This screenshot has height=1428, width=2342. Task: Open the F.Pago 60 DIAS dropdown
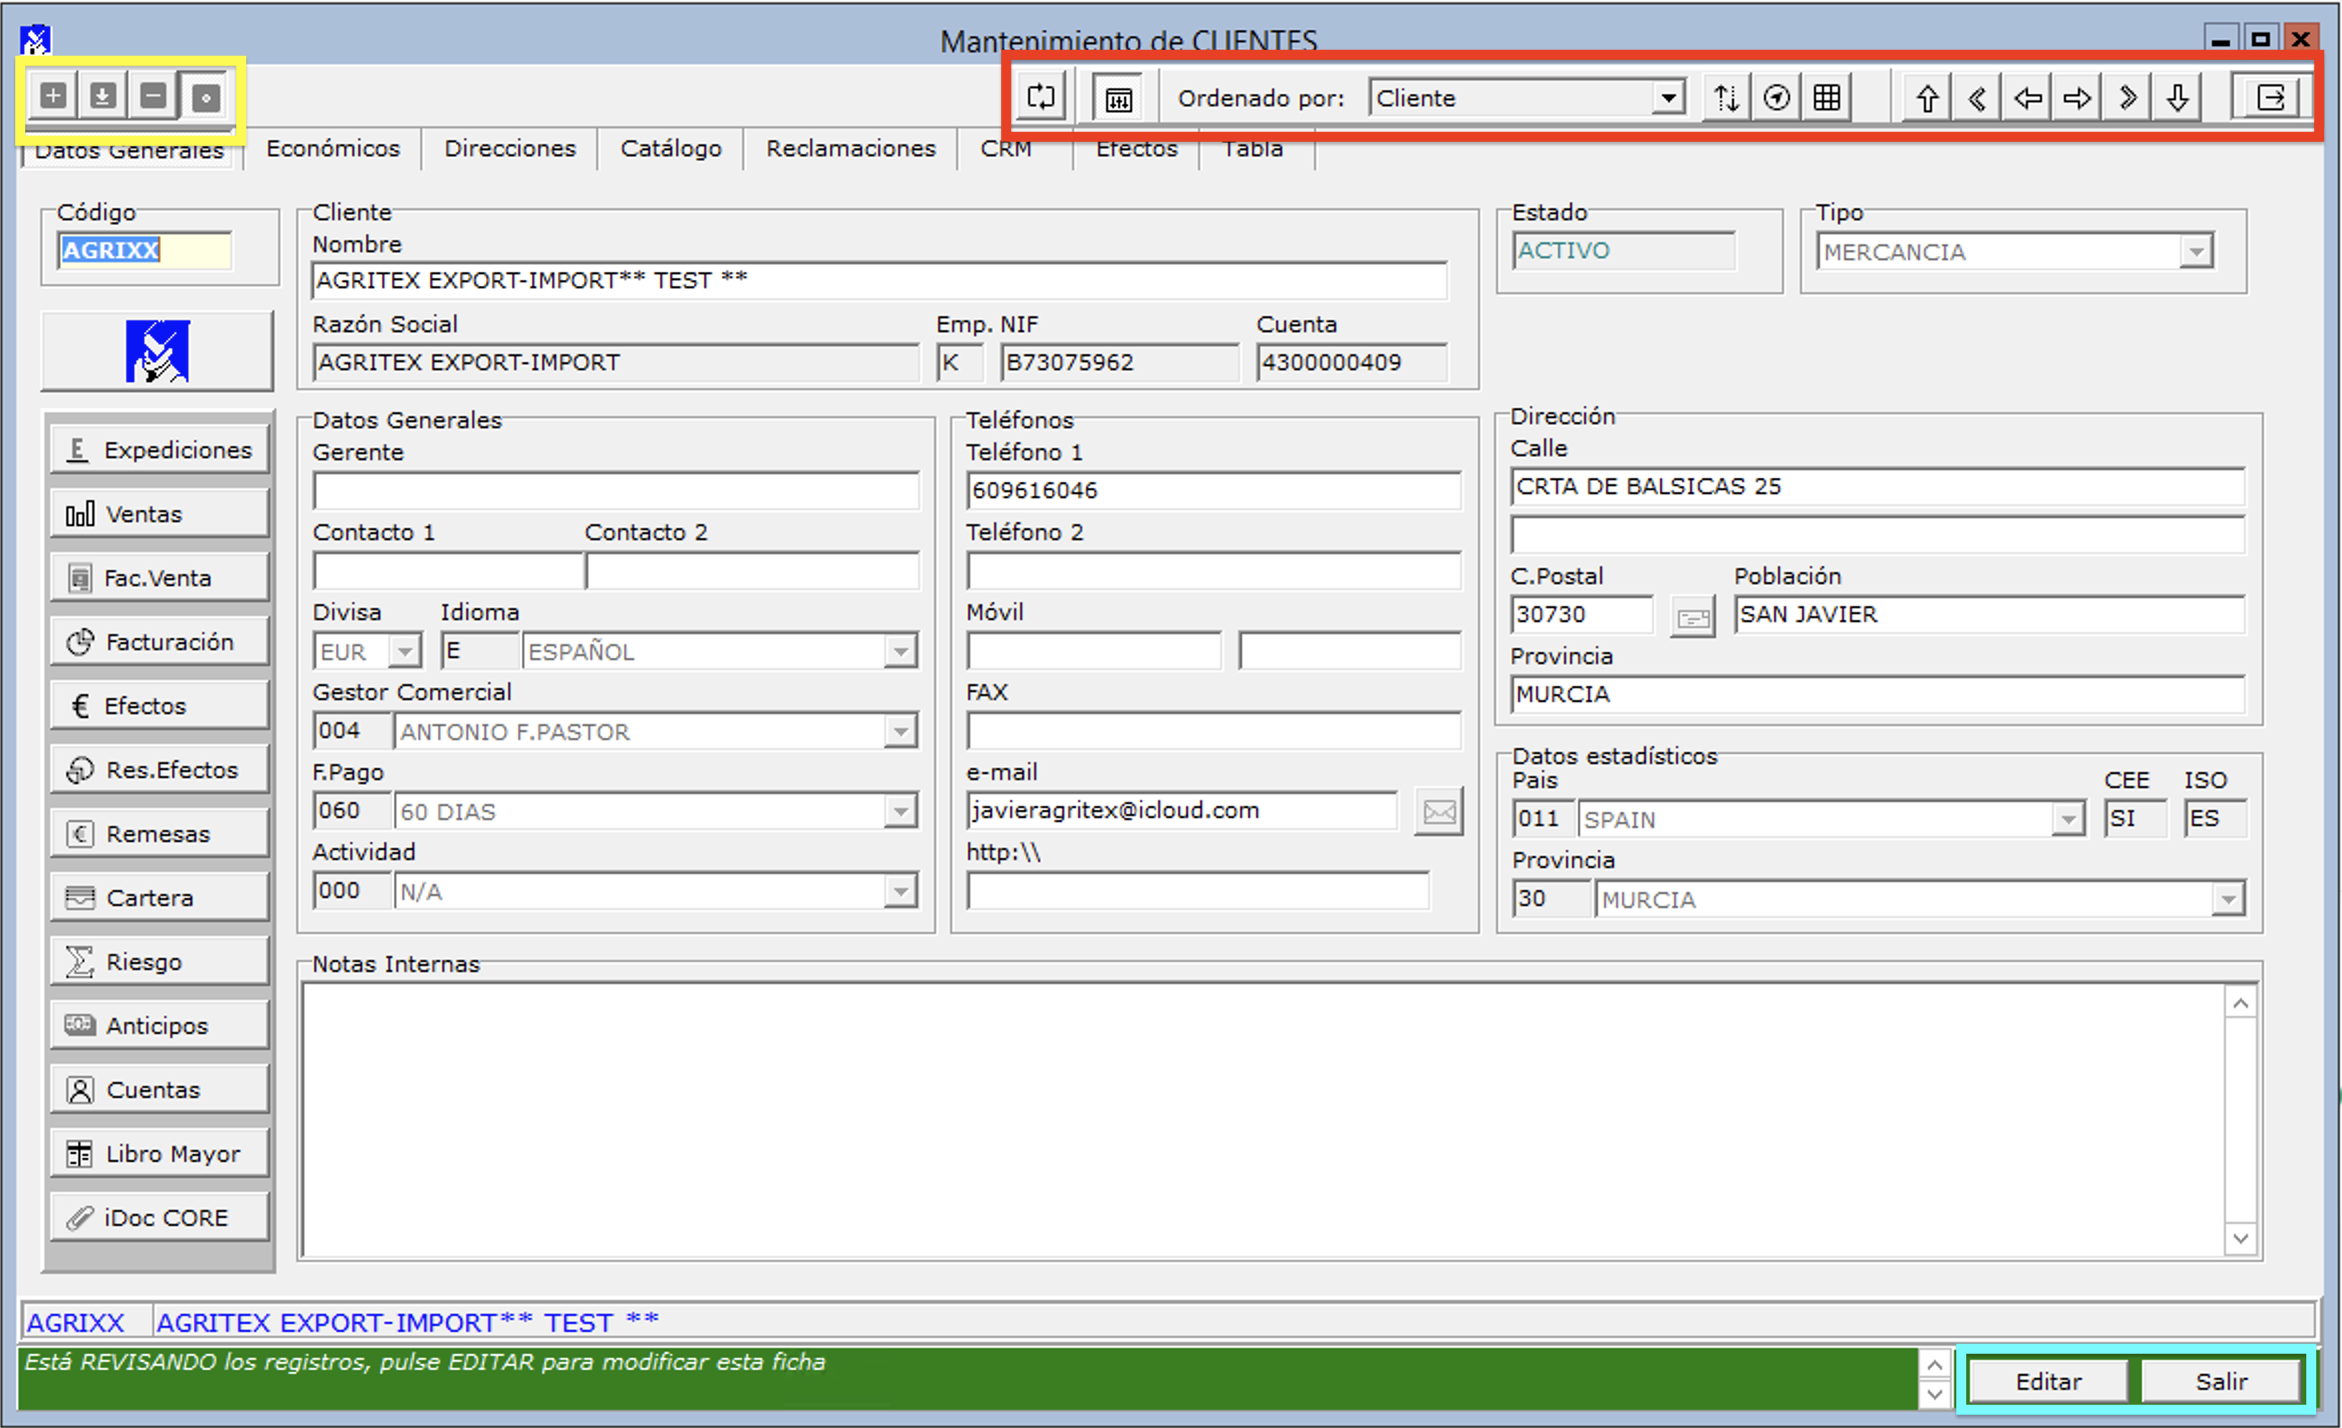pos(900,812)
